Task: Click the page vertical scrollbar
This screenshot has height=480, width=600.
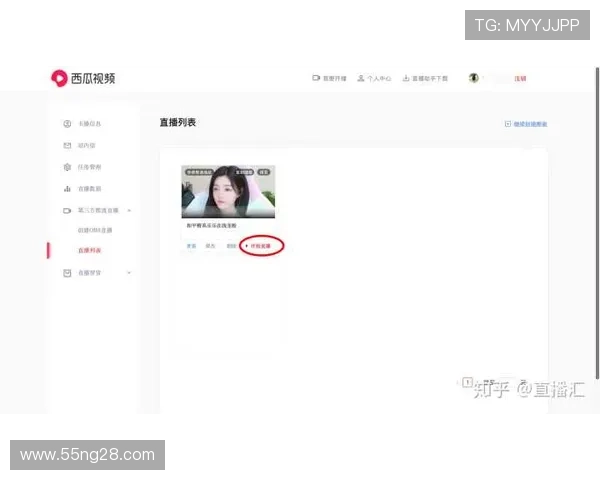Action: click(597, 223)
